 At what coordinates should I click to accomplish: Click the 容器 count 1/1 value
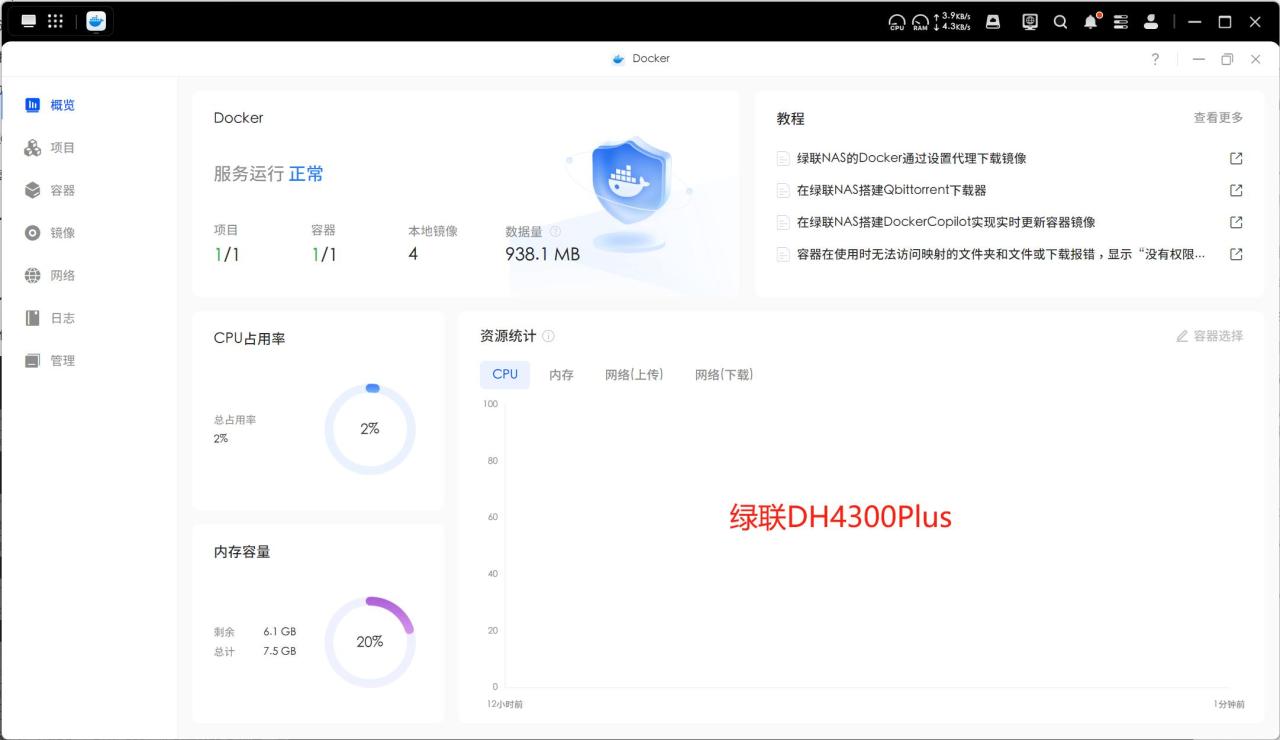tap(324, 255)
